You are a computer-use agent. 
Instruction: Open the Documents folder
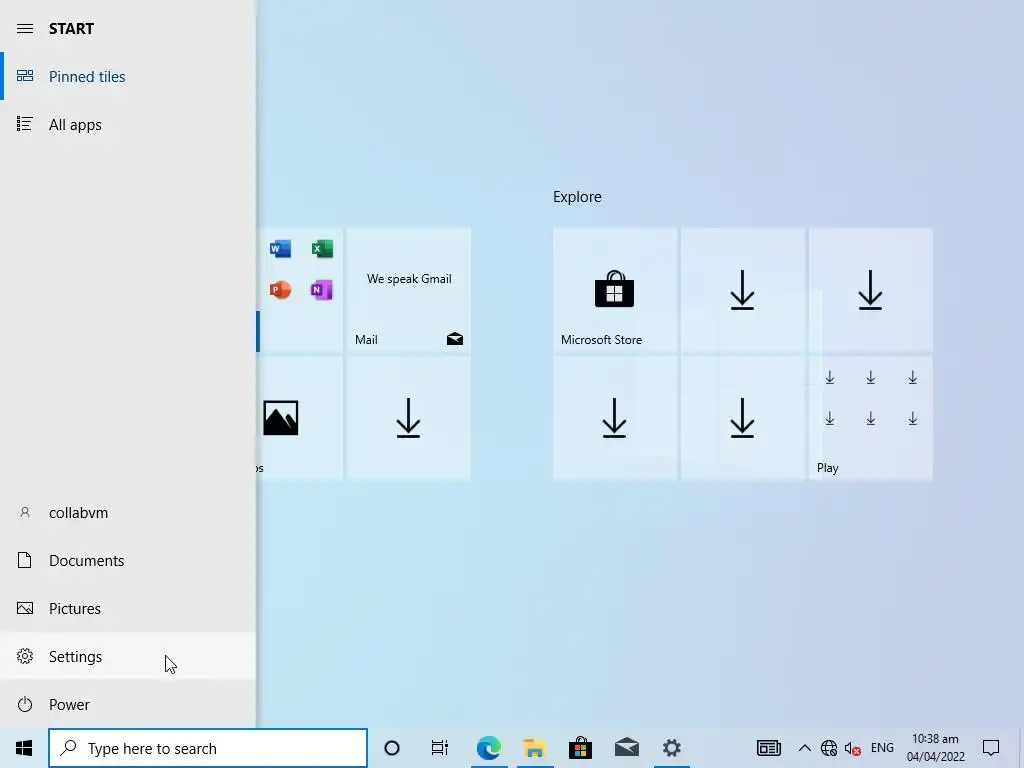128,560
